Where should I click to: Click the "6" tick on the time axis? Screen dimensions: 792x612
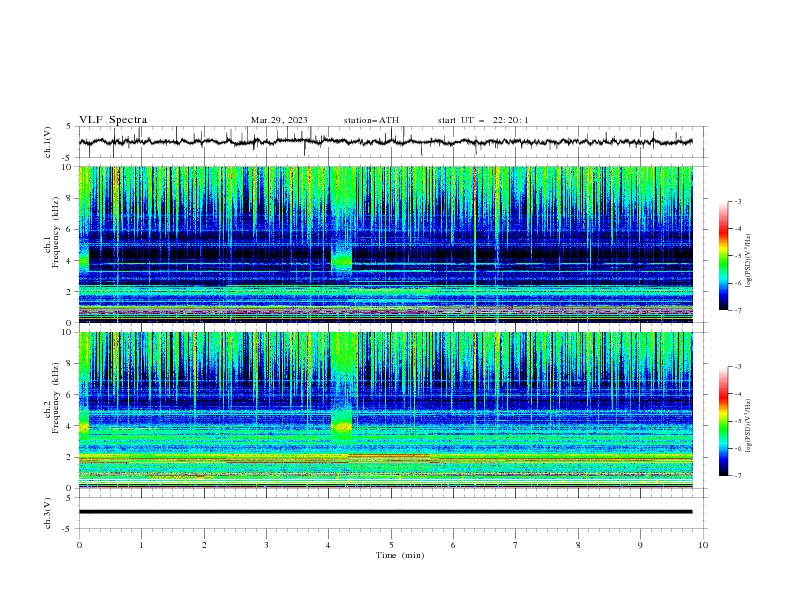click(x=454, y=545)
